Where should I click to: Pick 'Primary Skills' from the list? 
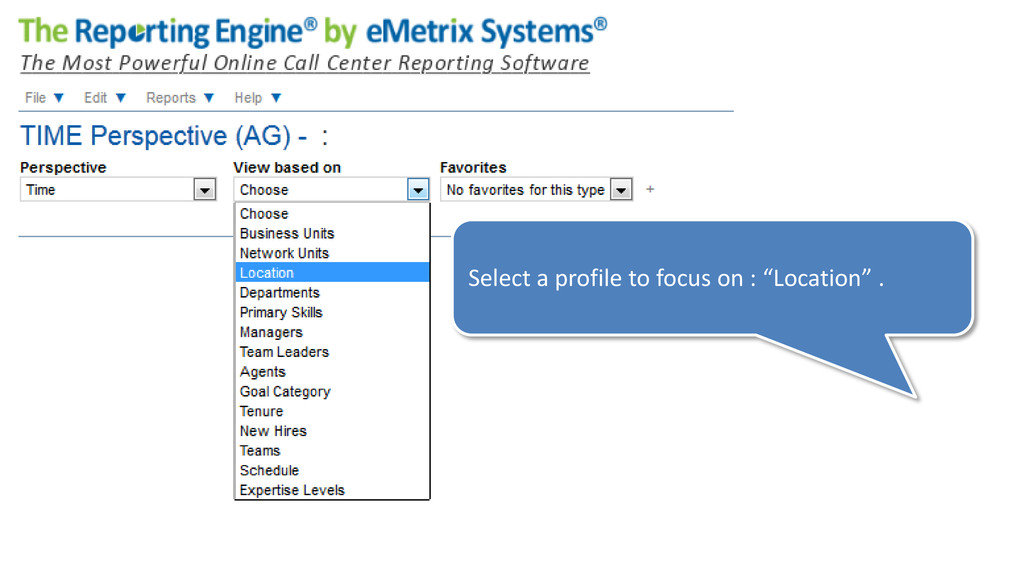click(x=332, y=312)
